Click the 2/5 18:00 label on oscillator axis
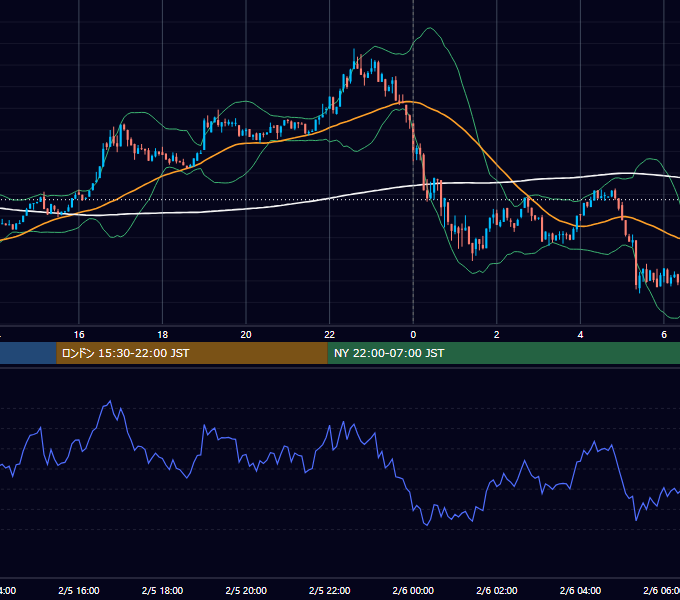 tap(163, 590)
